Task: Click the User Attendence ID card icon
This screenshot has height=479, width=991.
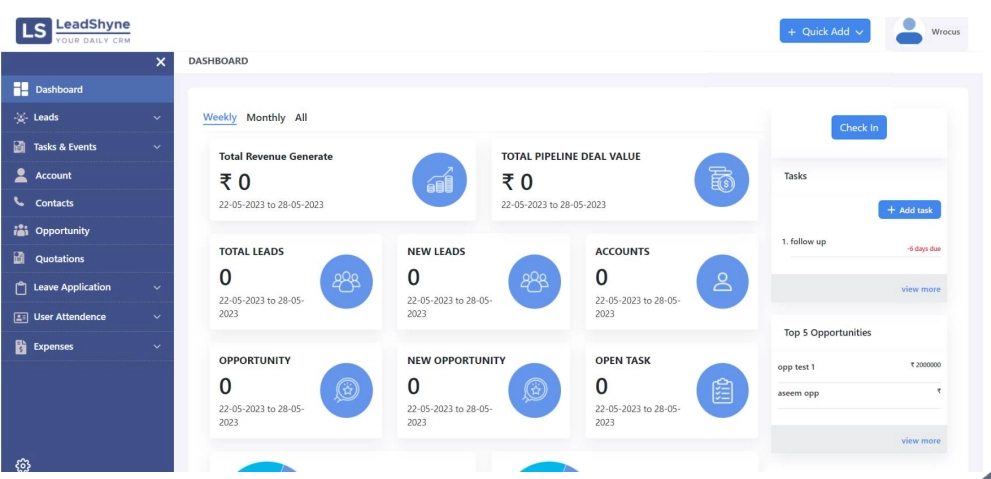Action: [x=21, y=317]
